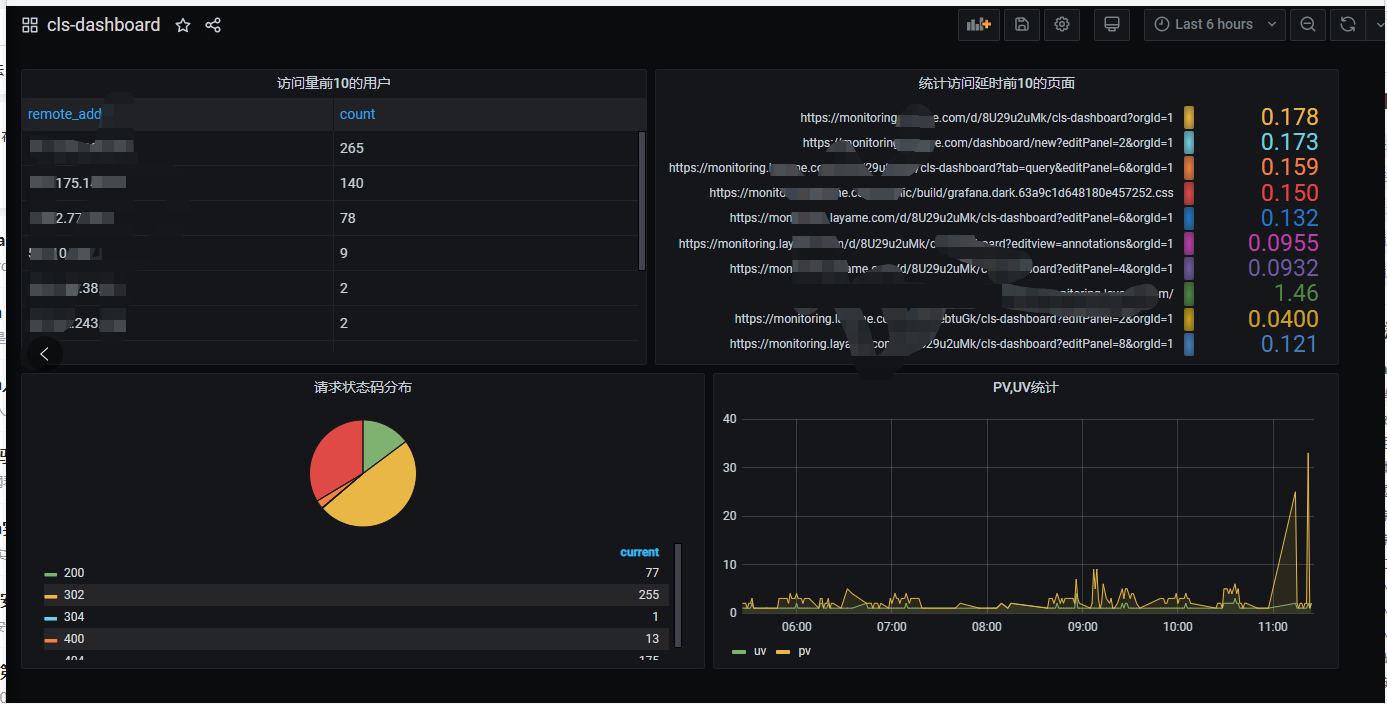Open the refresh interval dropdown arrow
The width and height of the screenshot is (1387, 704).
[x=1377, y=25]
